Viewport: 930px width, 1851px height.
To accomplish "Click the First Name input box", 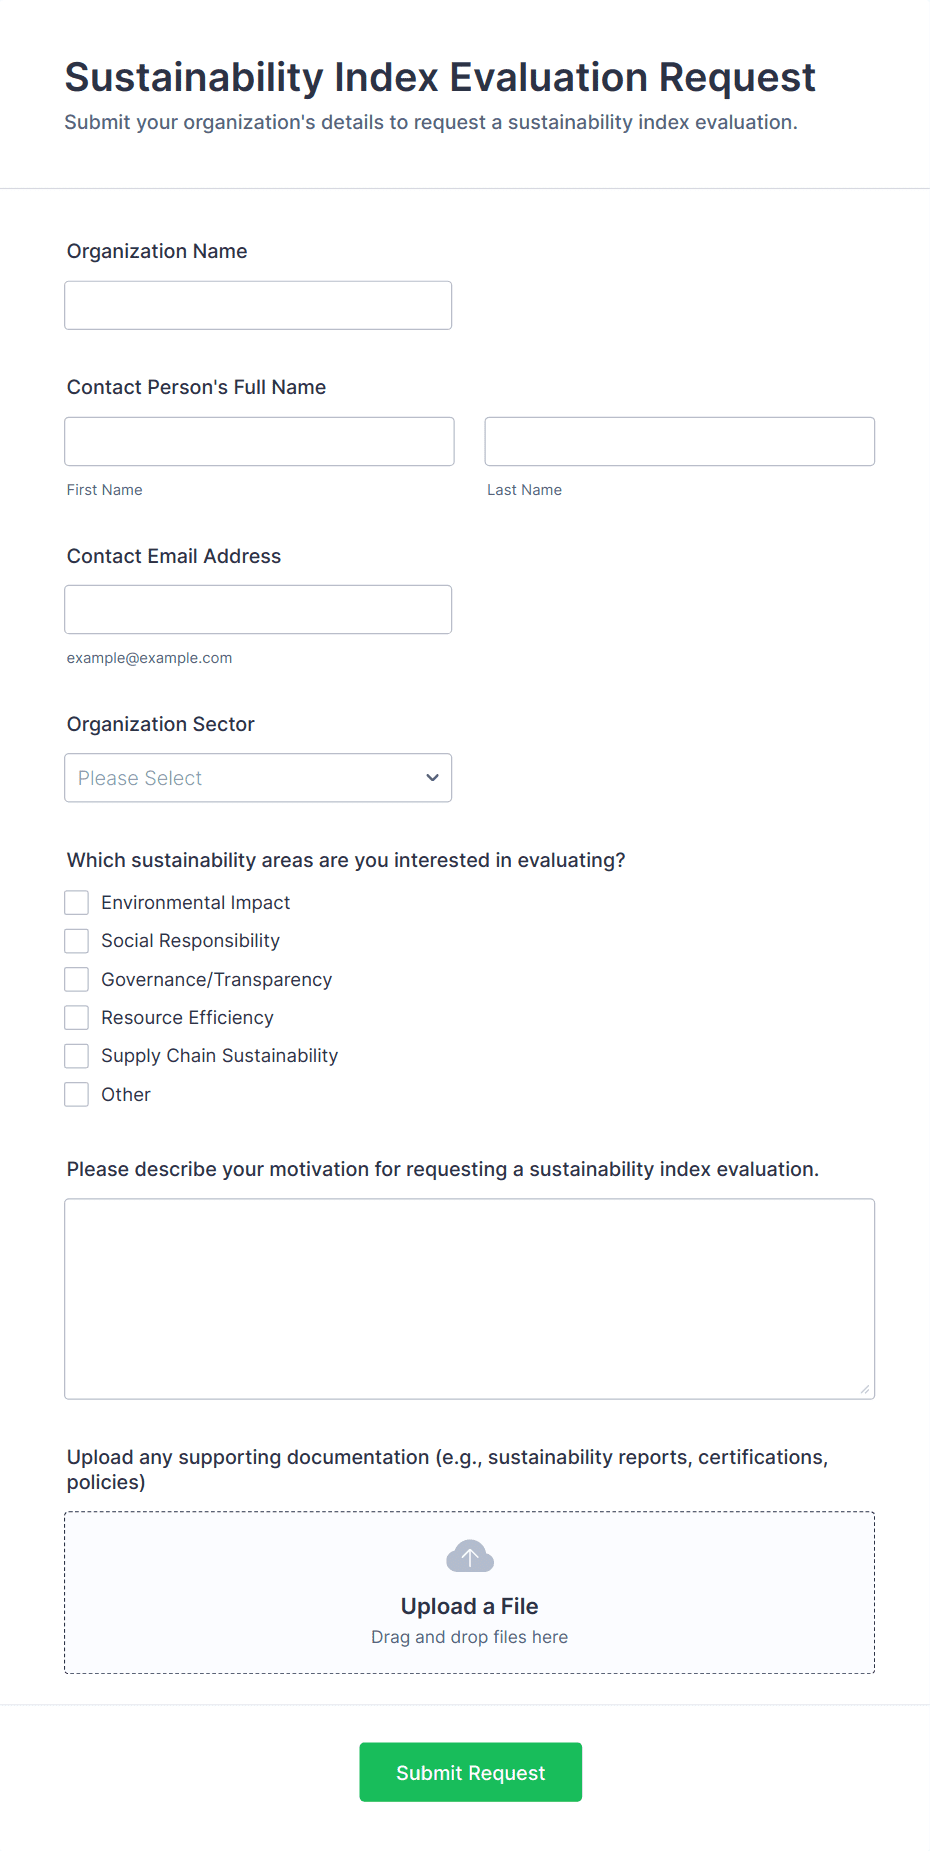I will [x=259, y=441].
